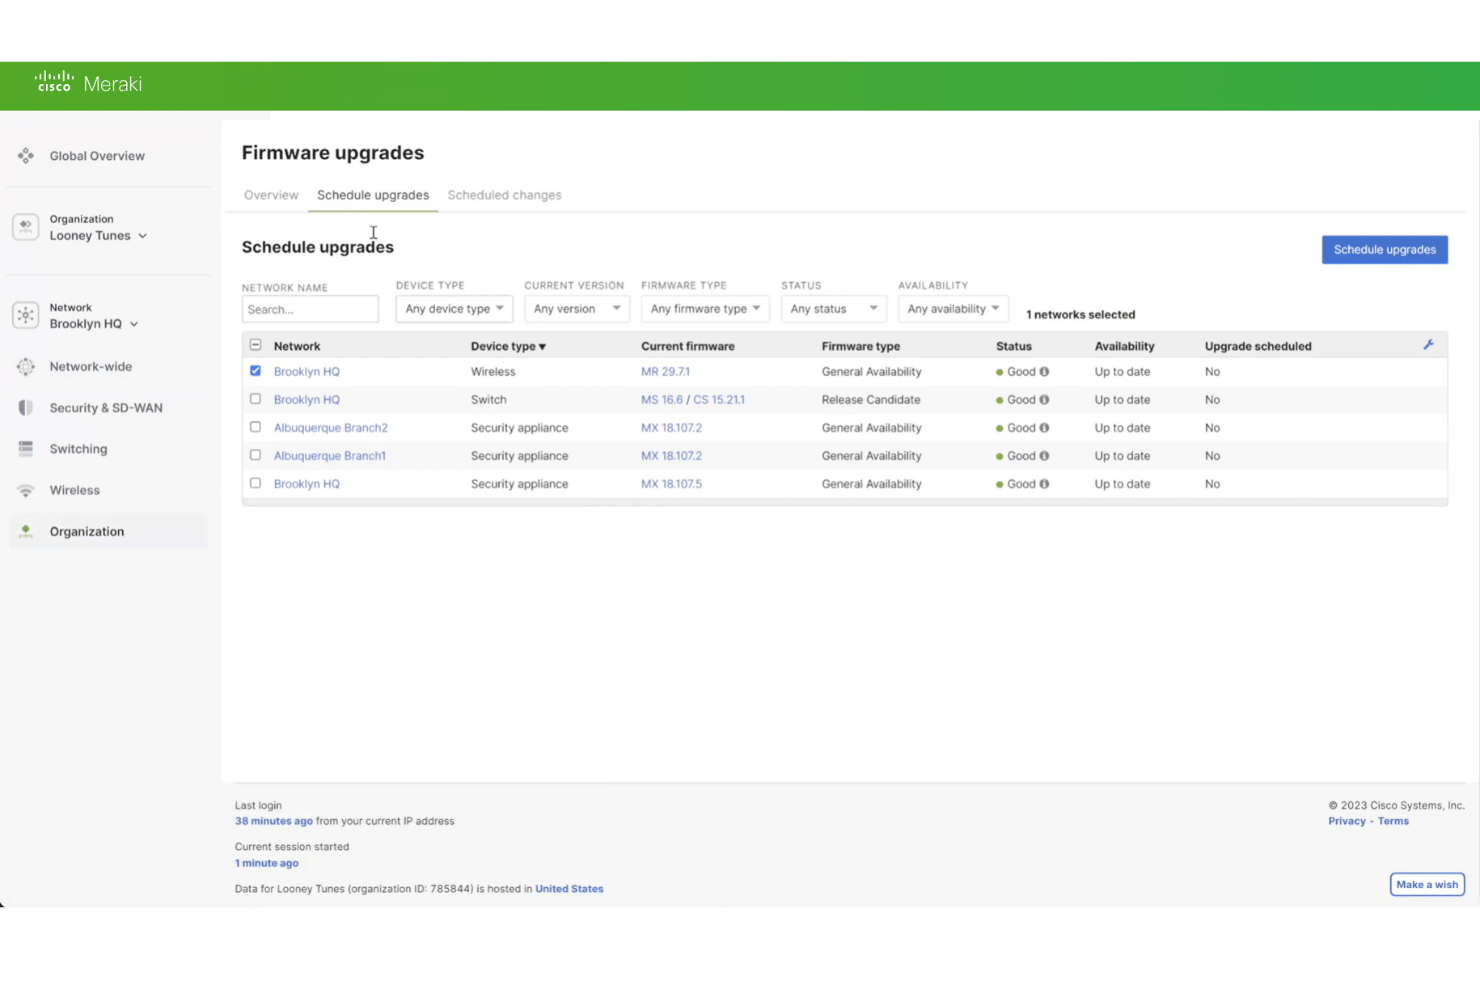Click the Network Brooklyn HQ icon
The image size is (1480, 987).
(26, 315)
